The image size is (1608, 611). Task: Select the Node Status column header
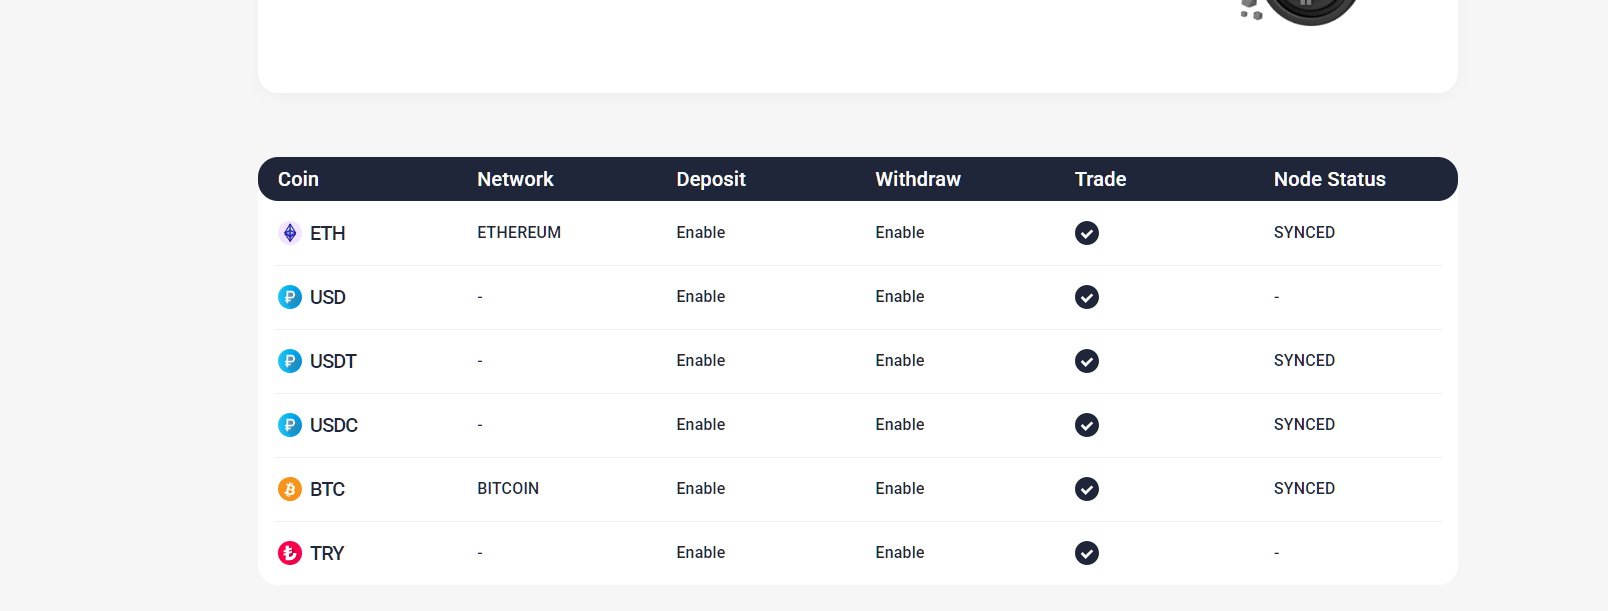pos(1330,179)
